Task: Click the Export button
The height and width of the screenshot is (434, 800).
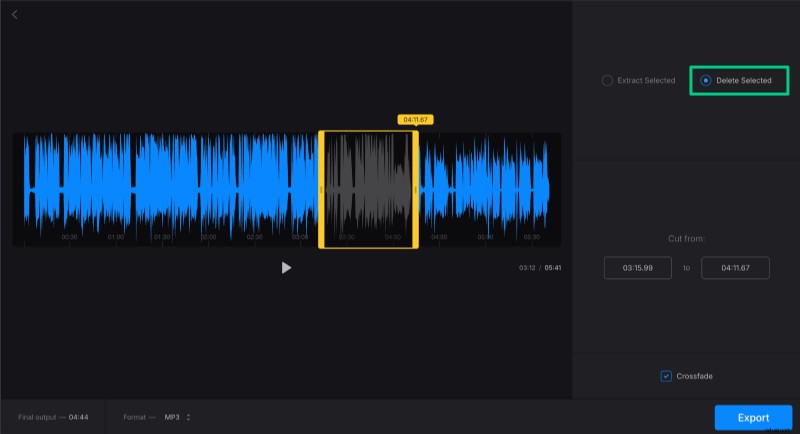Action: 753,418
